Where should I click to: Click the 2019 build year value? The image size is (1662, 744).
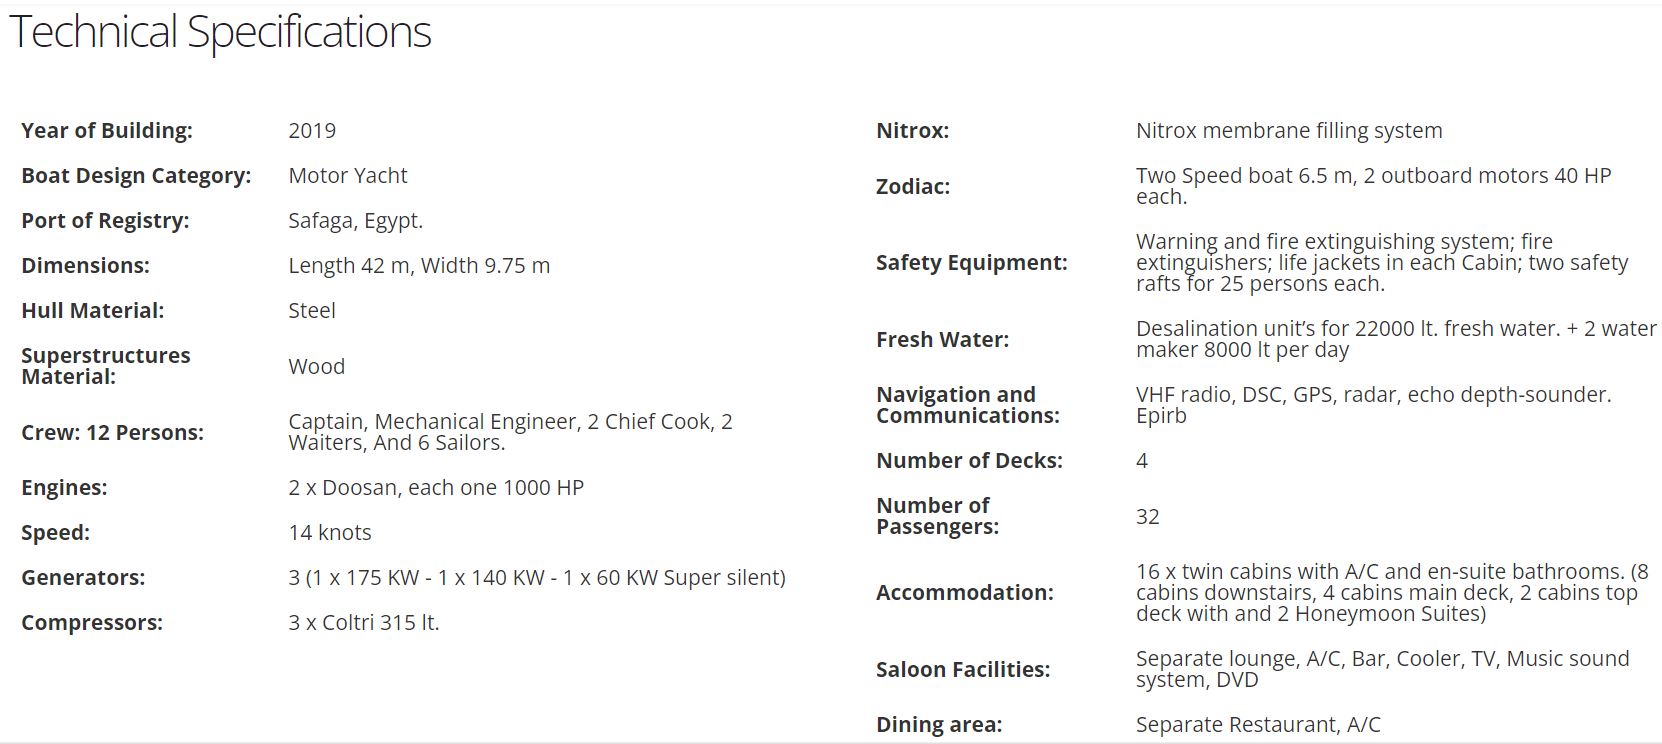click(312, 131)
